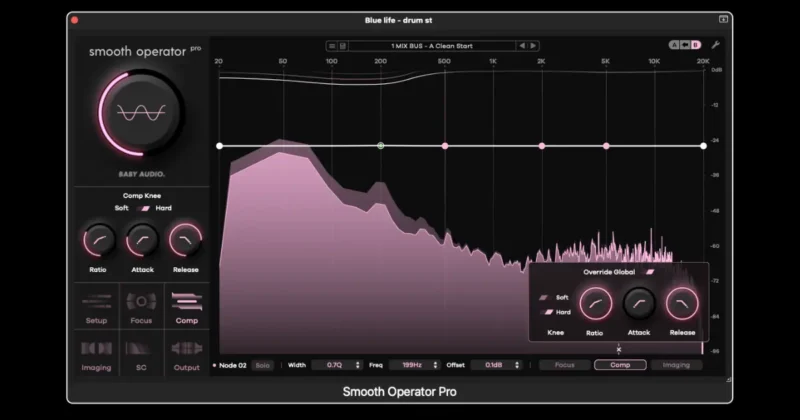800x420 pixels.
Task: Open the Focus section in left panel
Action: (x=141, y=308)
